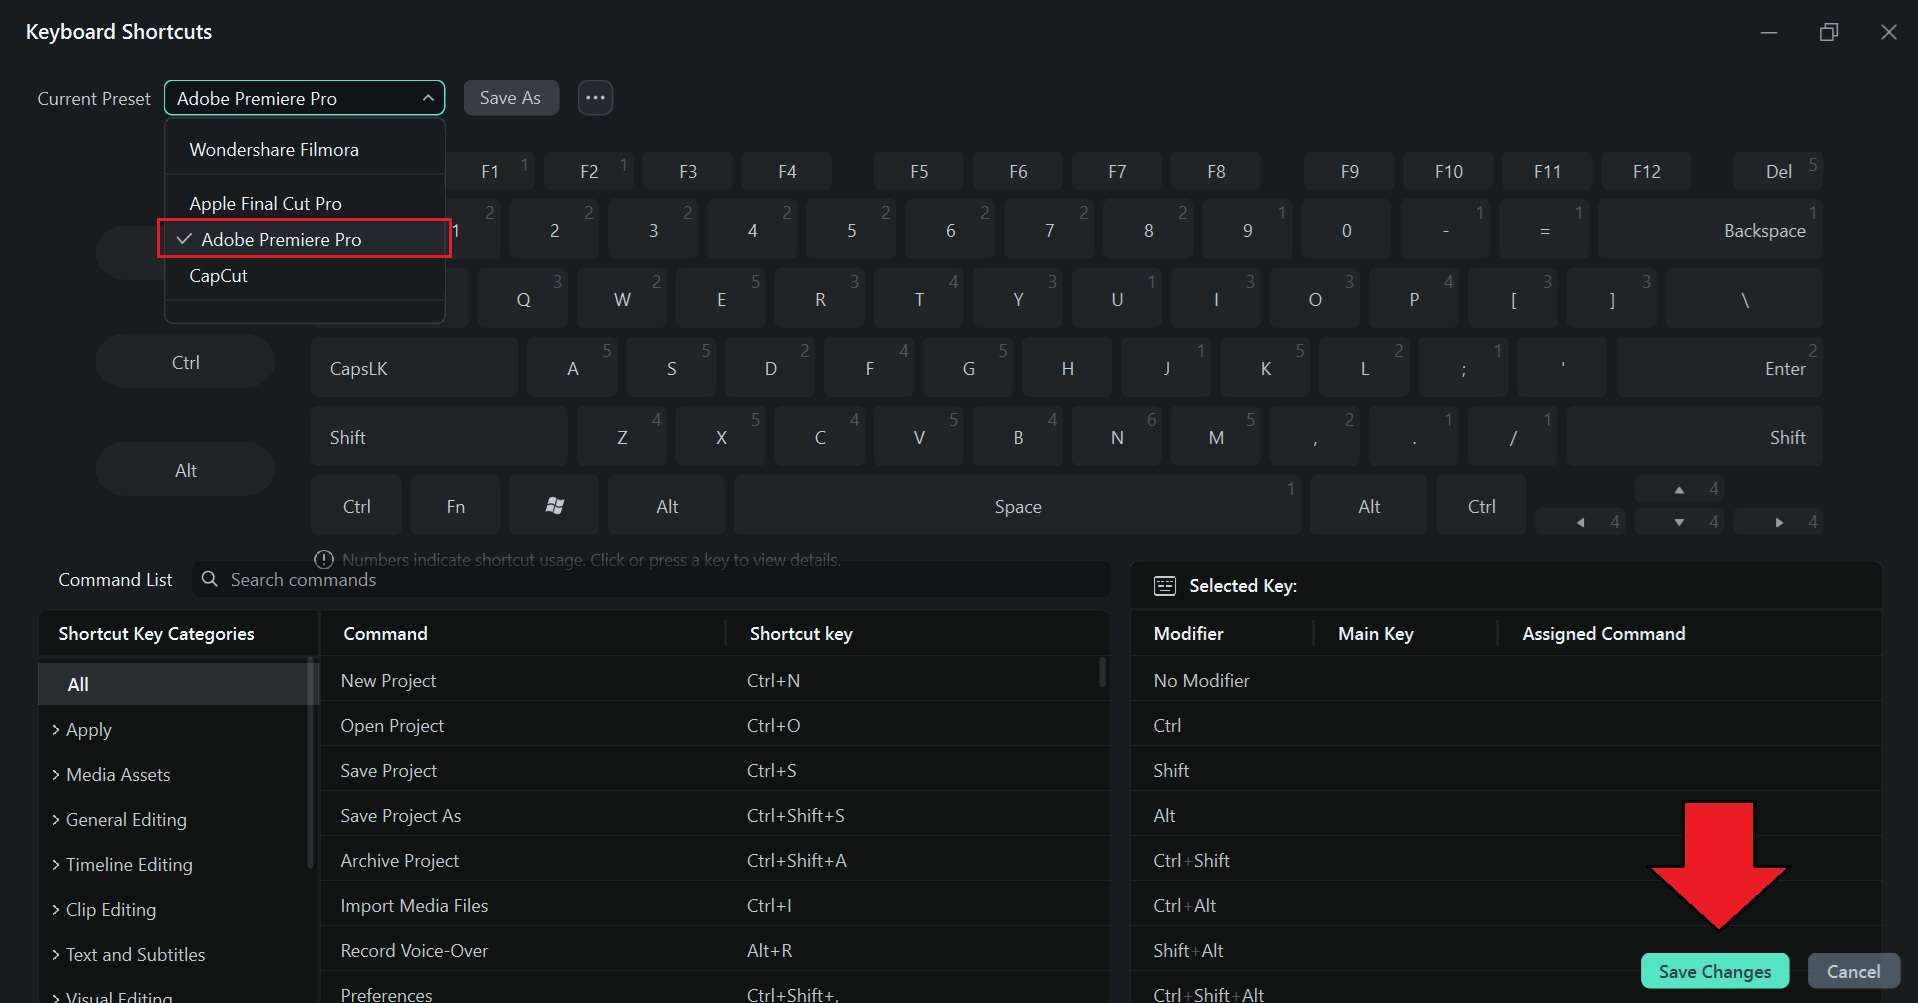Click the right Shift key on keyboard
The width and height of the screenshot is (1918, 1003).
tap(1695, 437)
